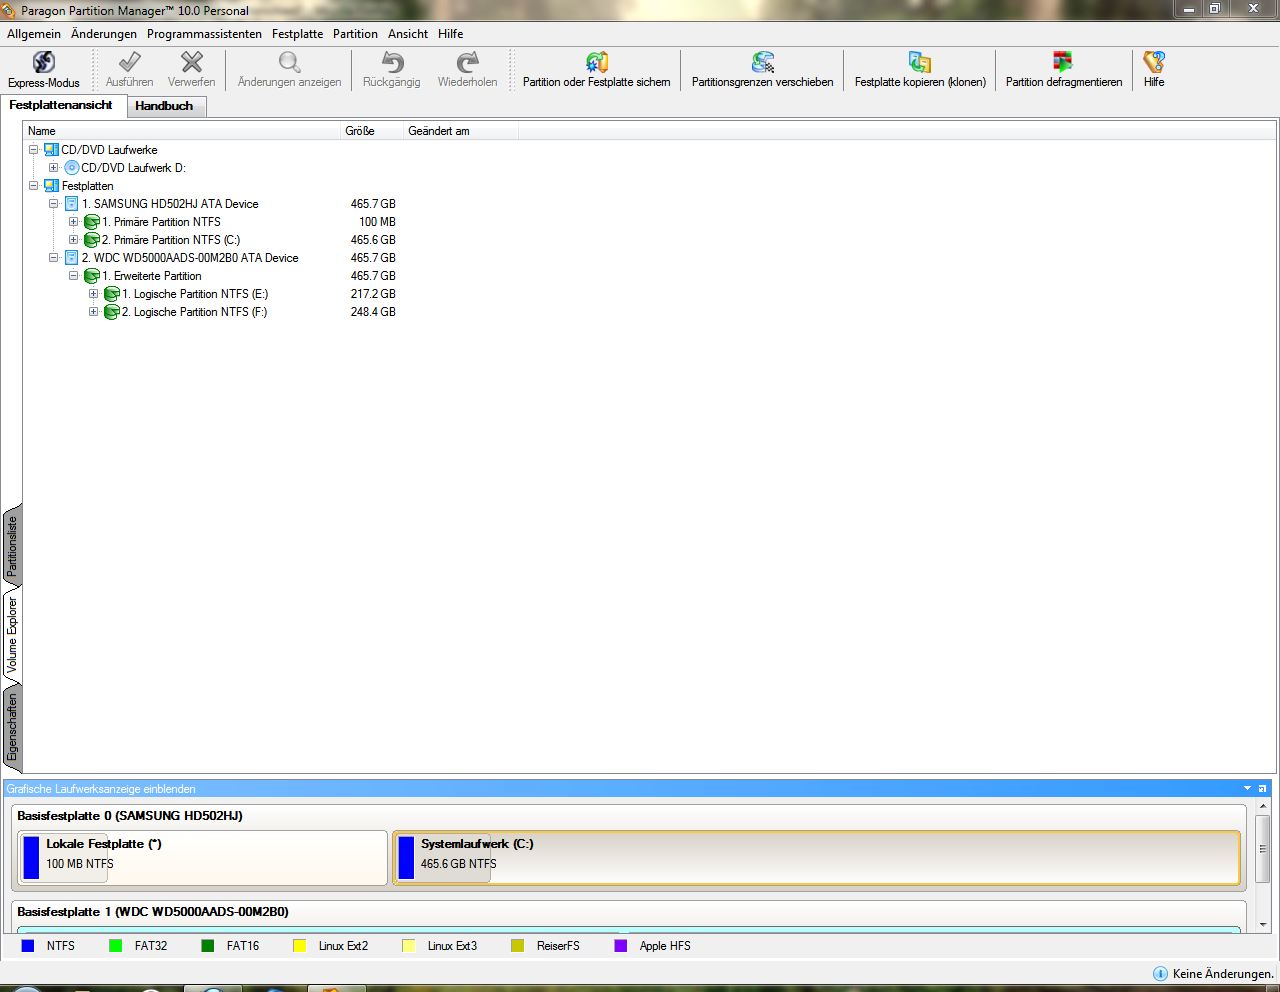Click the Basisfestplatte 0 (SAMSUNG HD502HJ) label
This screenshot has width=1280, height=992.
[x=130, y=816]
